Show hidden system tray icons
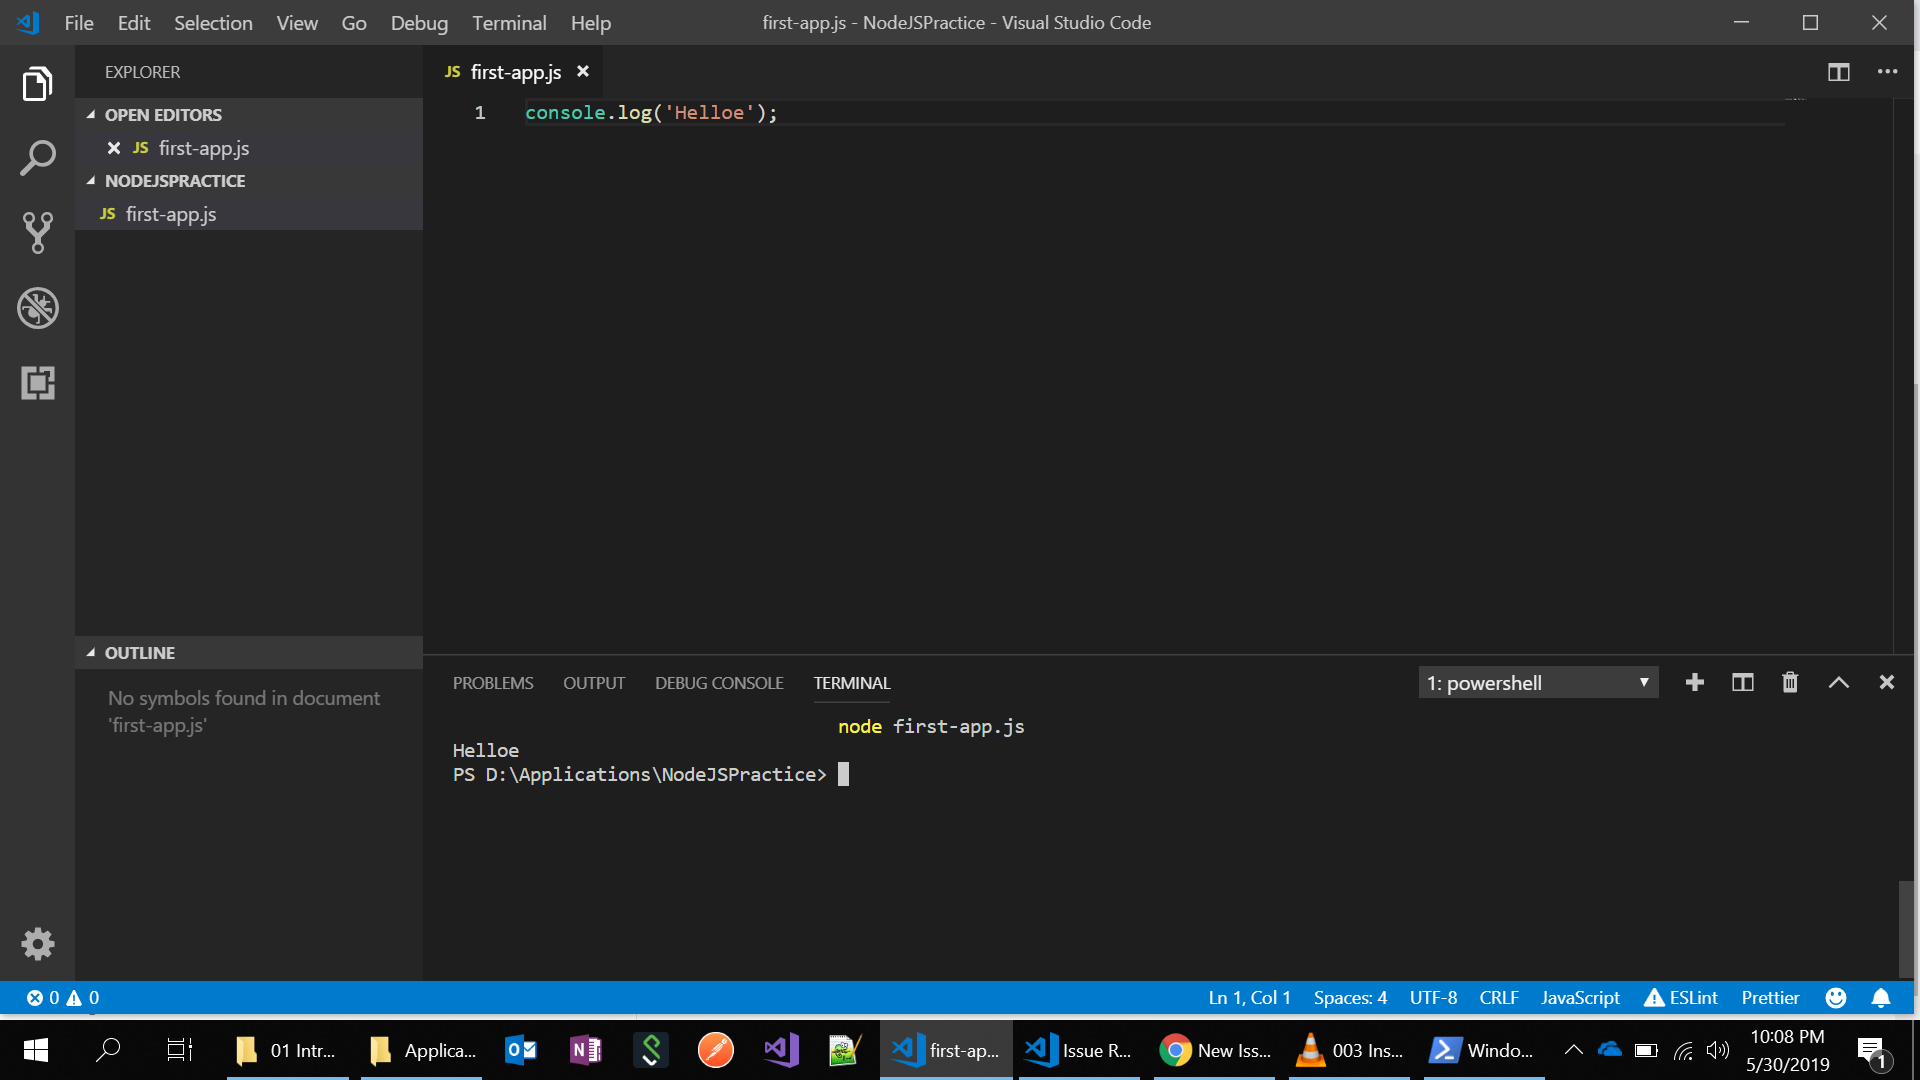 click(1573, 1050)
